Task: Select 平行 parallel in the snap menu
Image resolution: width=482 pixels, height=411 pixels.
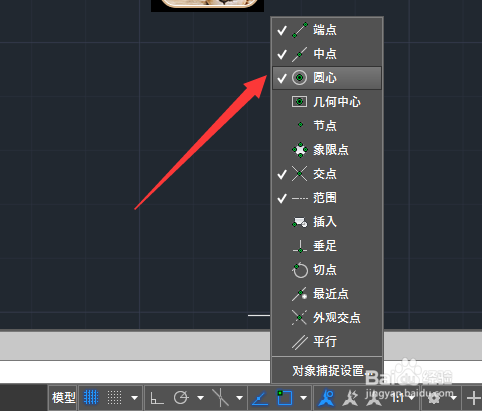Action: [x=327, y=342]
